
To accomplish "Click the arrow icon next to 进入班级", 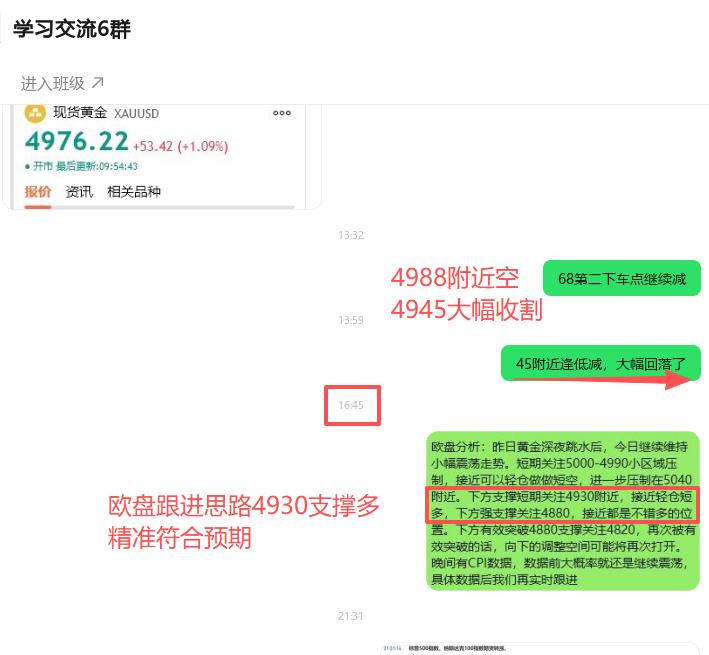I will point(97,82).
